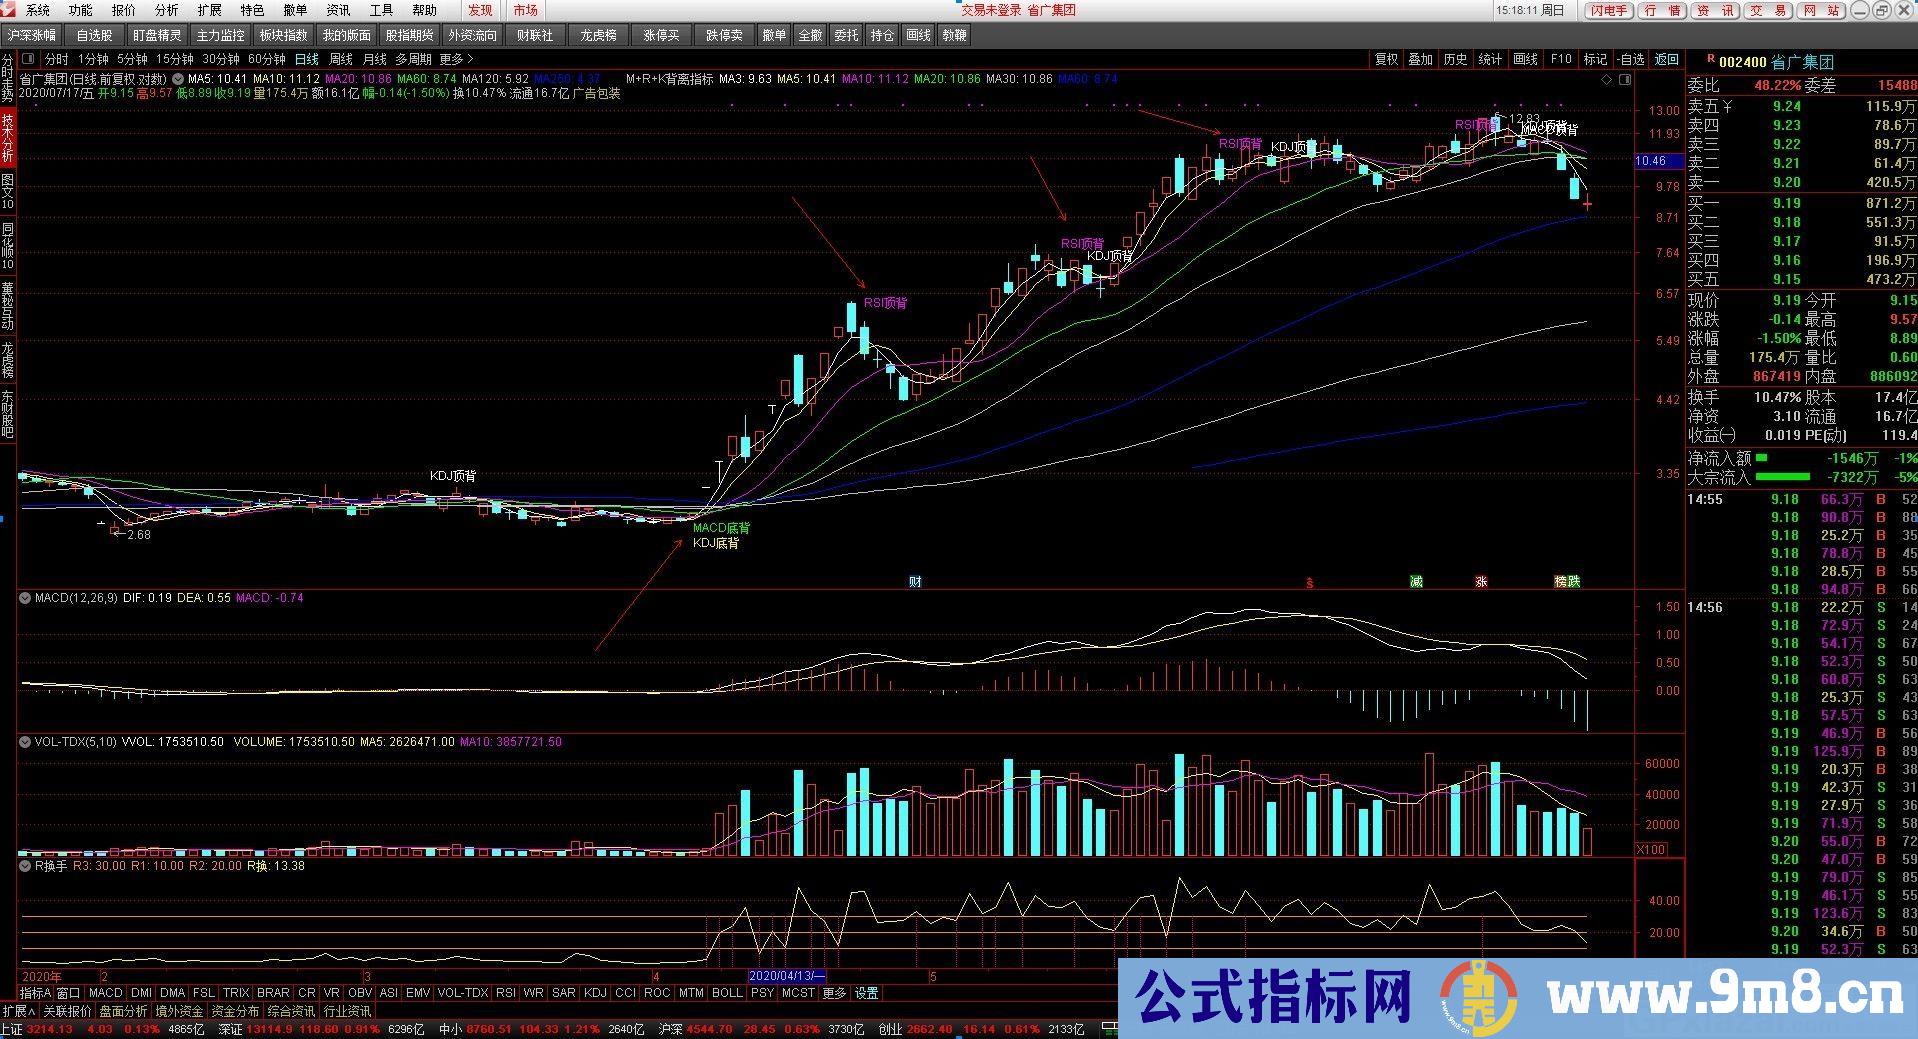Toggle 复权 price adjustment mode

1385,59
